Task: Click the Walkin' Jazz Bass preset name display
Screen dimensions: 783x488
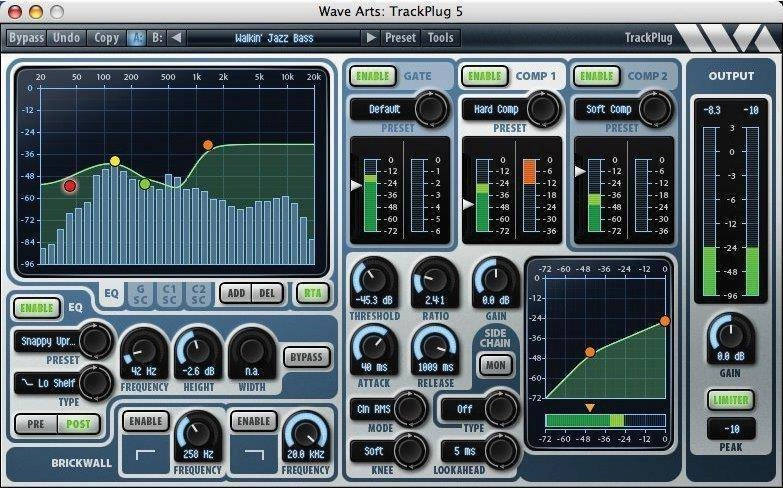Action: 274,38
